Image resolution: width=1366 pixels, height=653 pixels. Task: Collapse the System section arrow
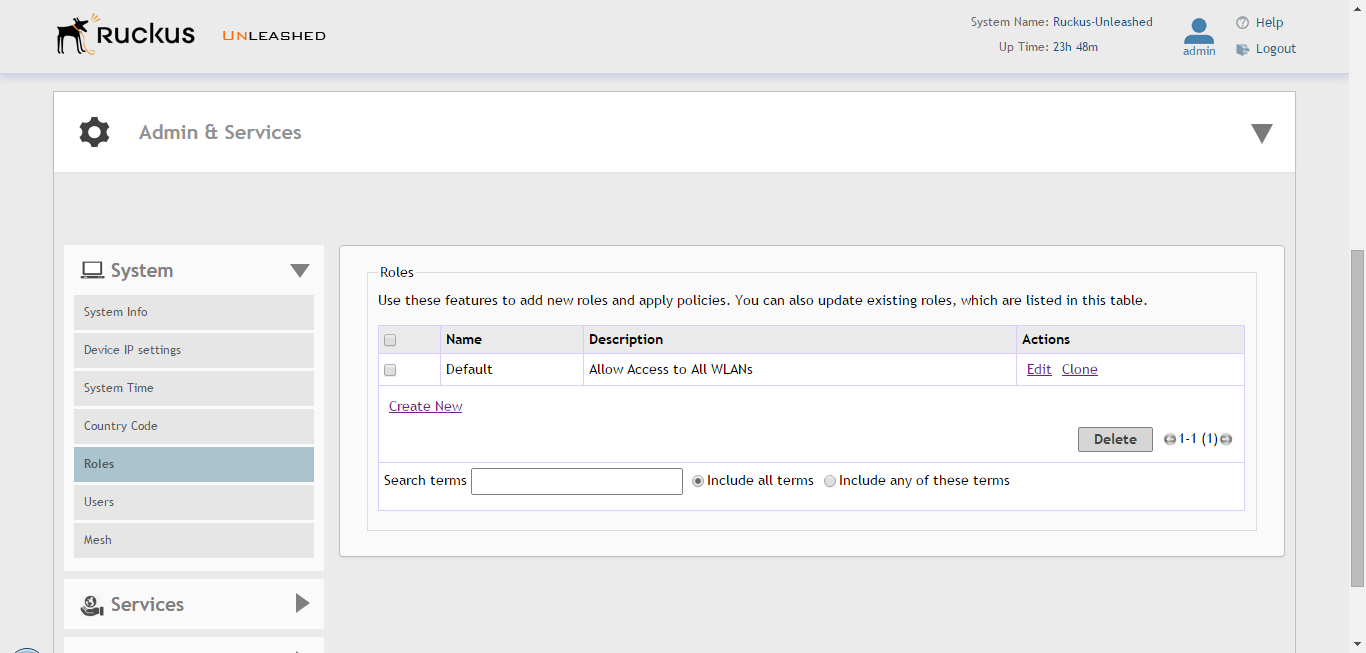300,271
